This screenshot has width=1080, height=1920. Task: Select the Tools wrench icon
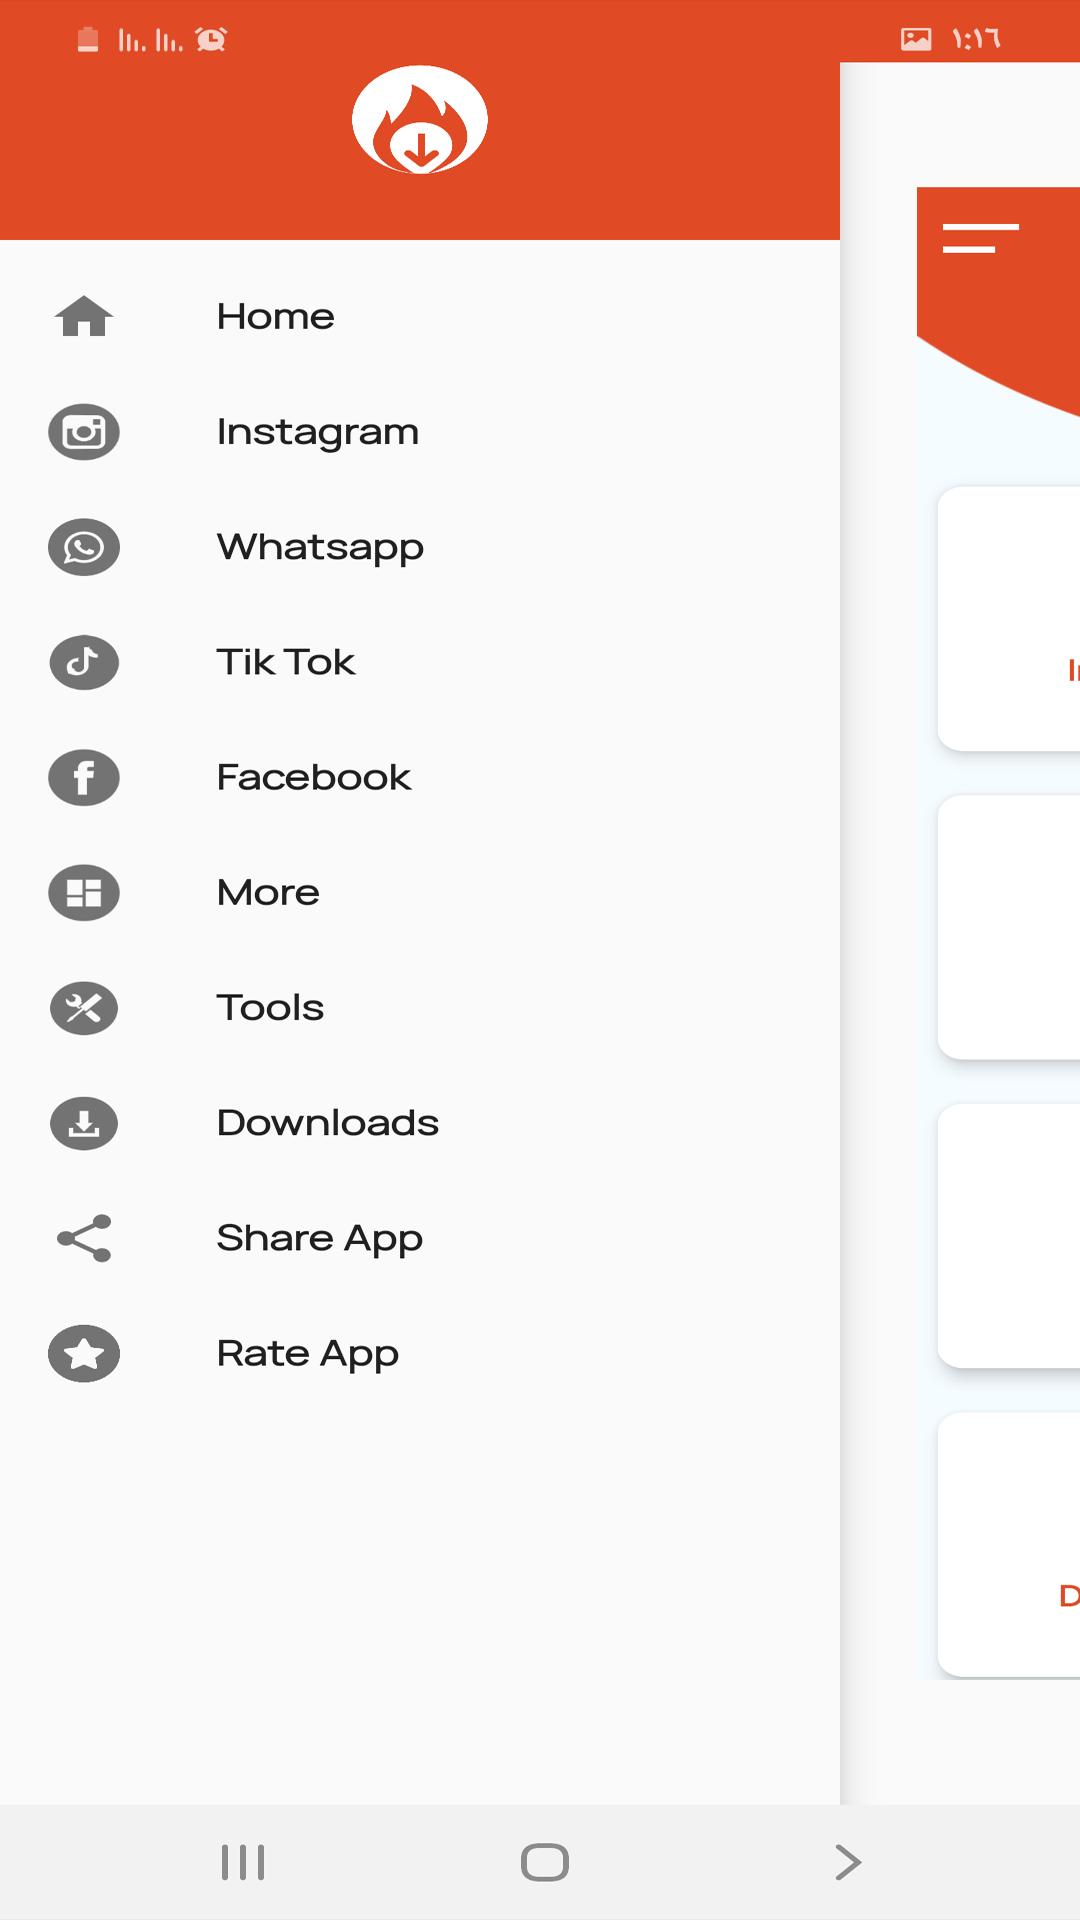(84, 1008)
